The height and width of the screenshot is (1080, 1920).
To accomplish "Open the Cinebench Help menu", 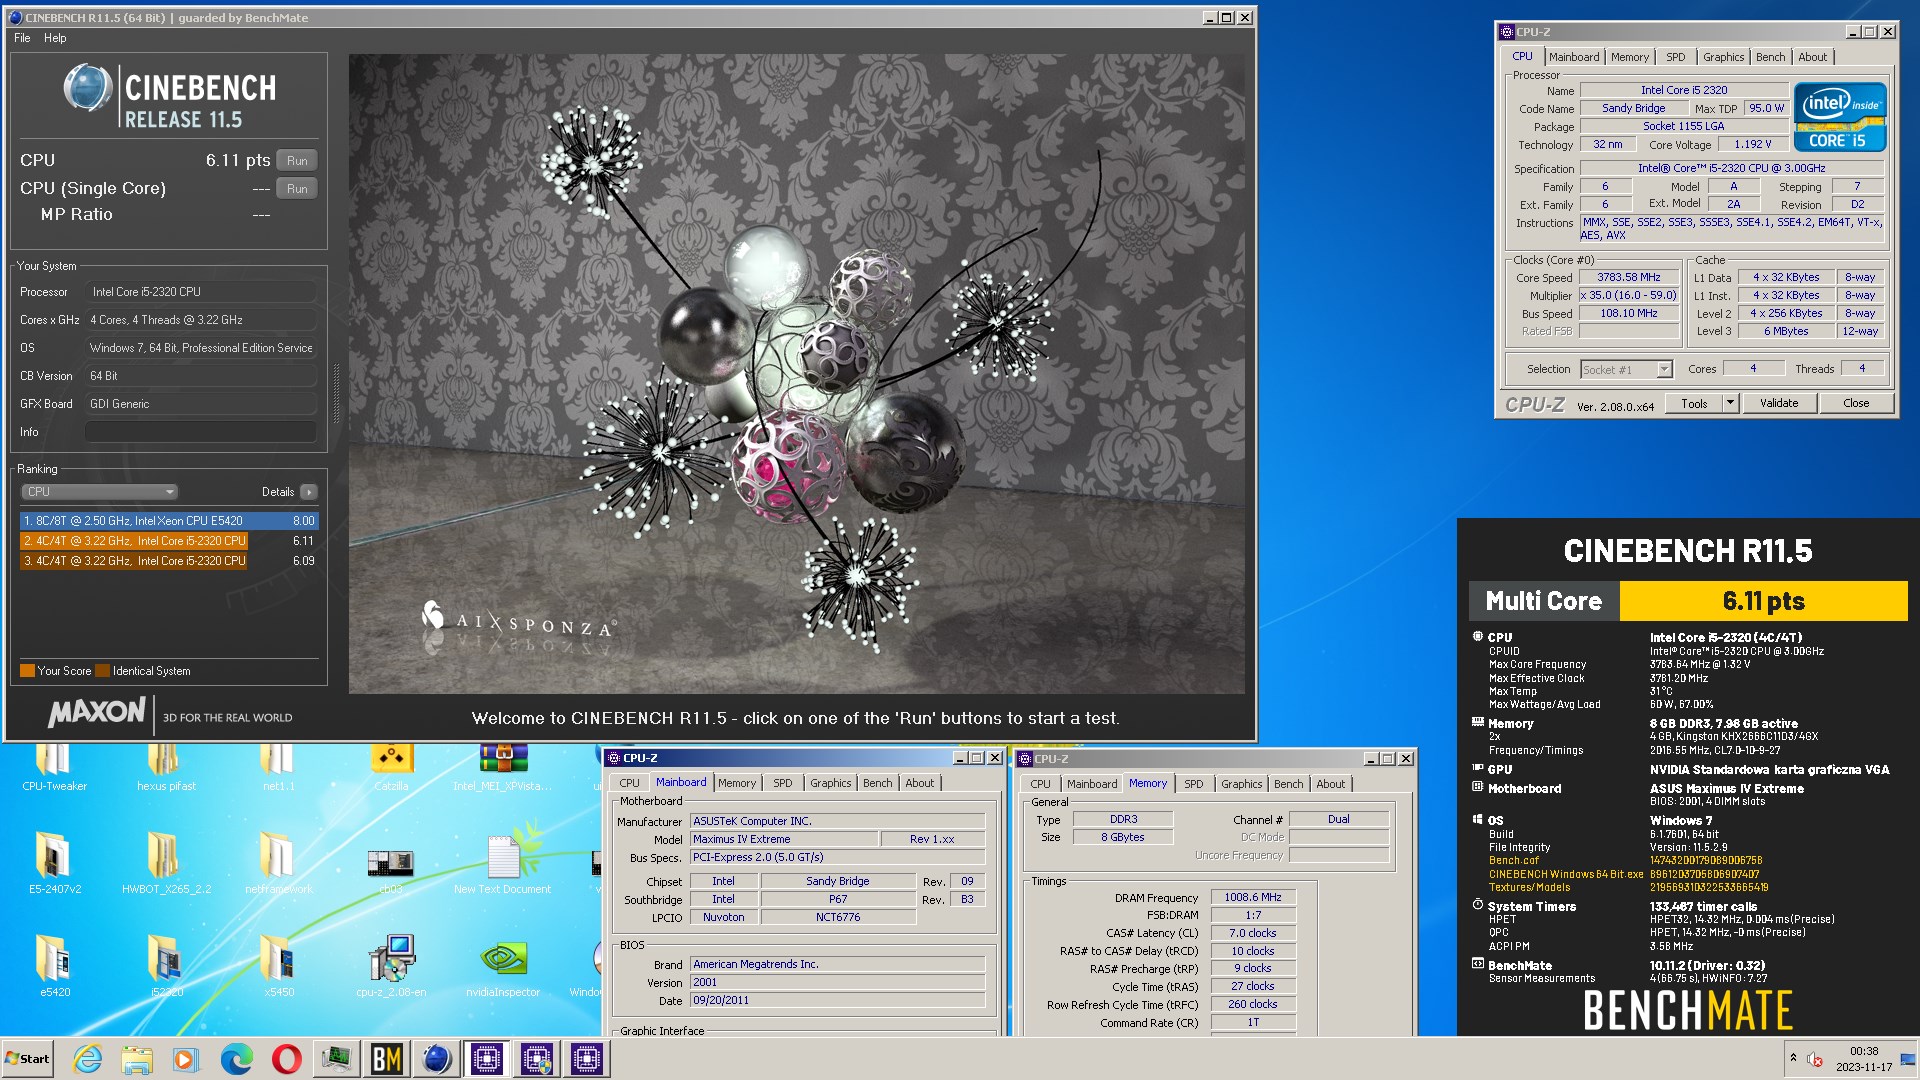I will (x=55, y=38).
